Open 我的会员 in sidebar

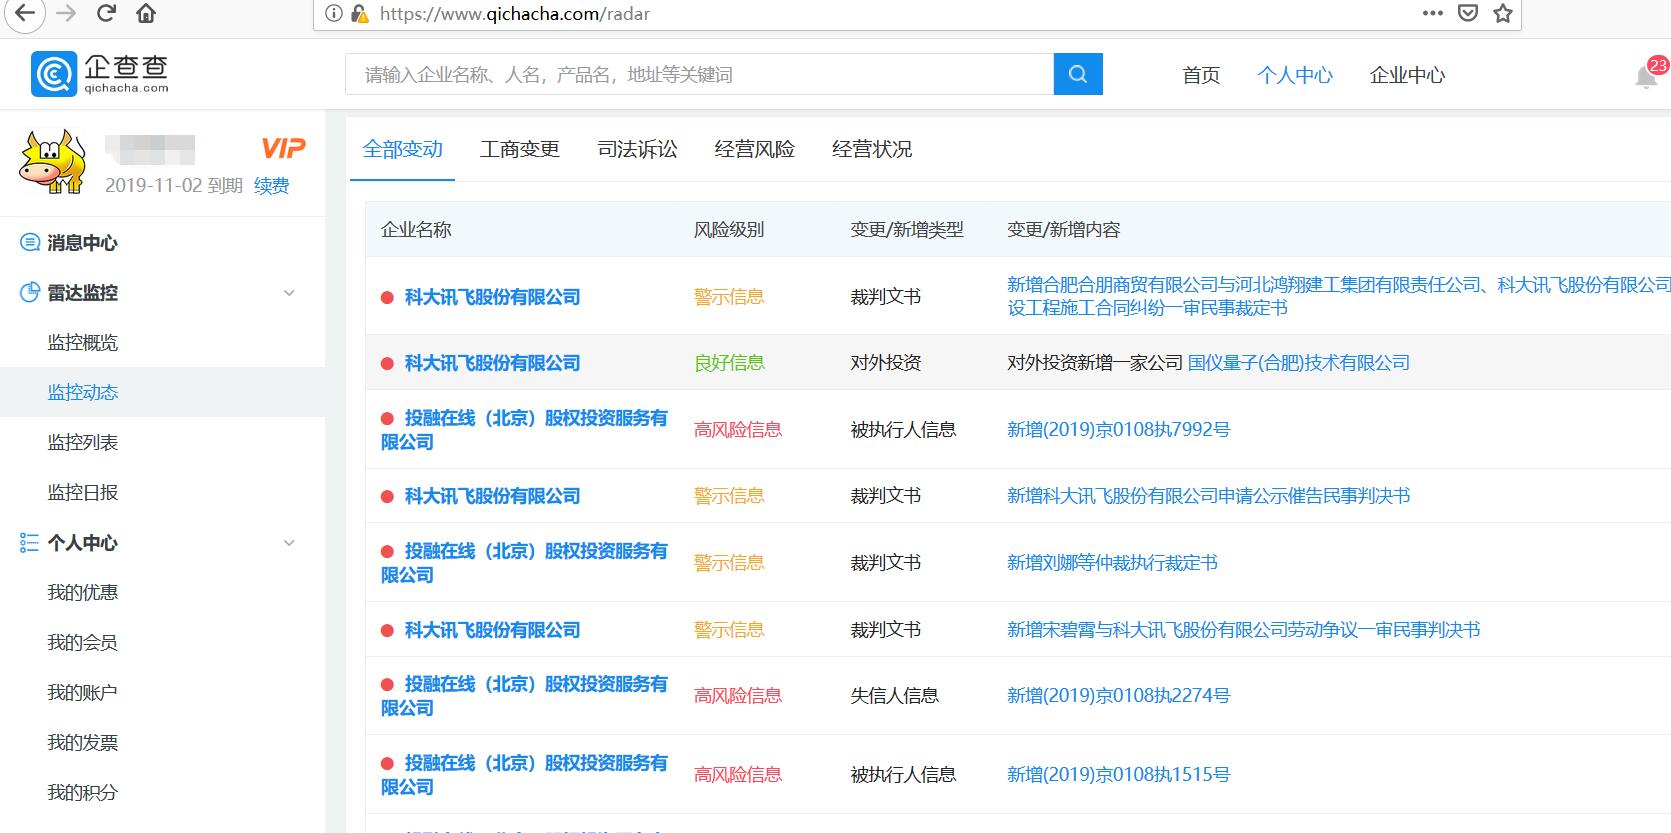click(x=83, y=642)
